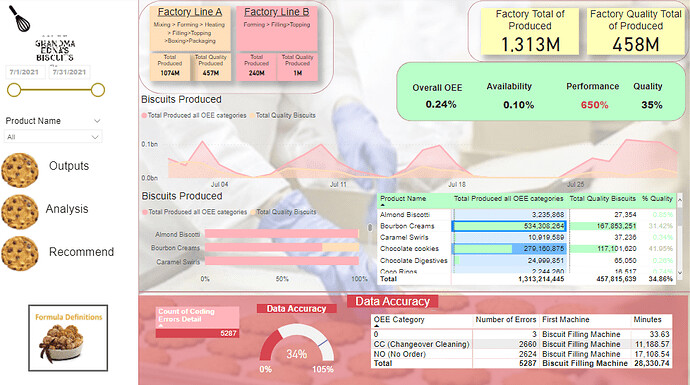The width and height of the screenshot is (690, 385).
Task: Click the right date slider handle
Action: tap(98, 90)
